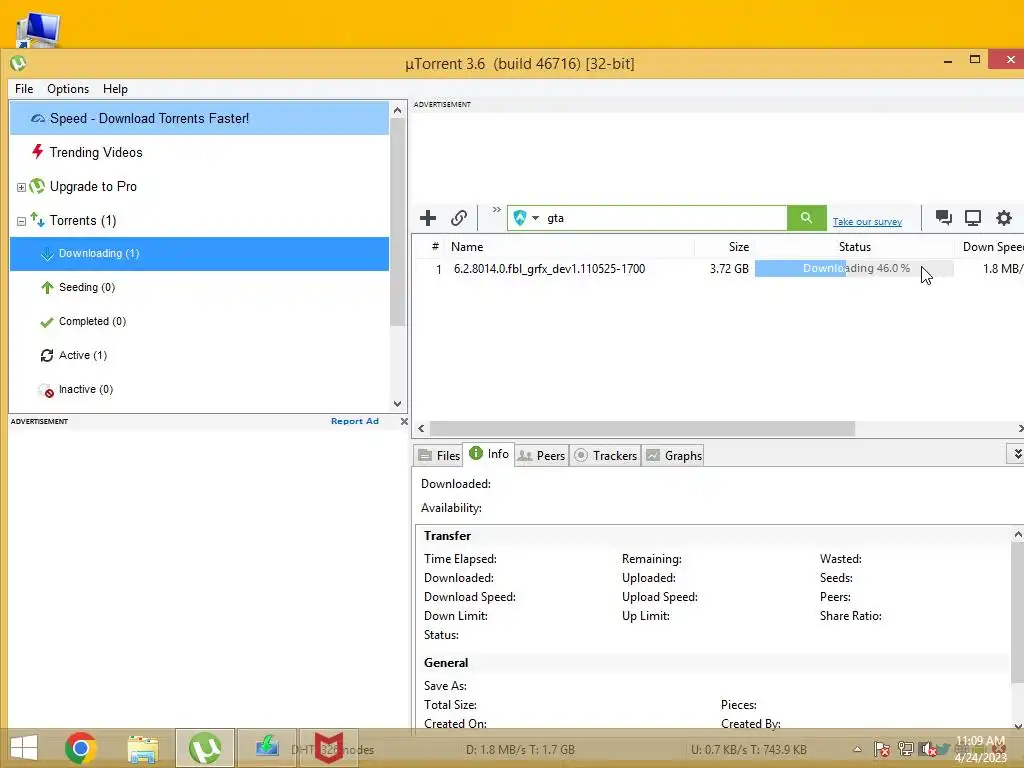Switch to the Info tab
The height and width of the screenshot is (768, 1024).
489,454
